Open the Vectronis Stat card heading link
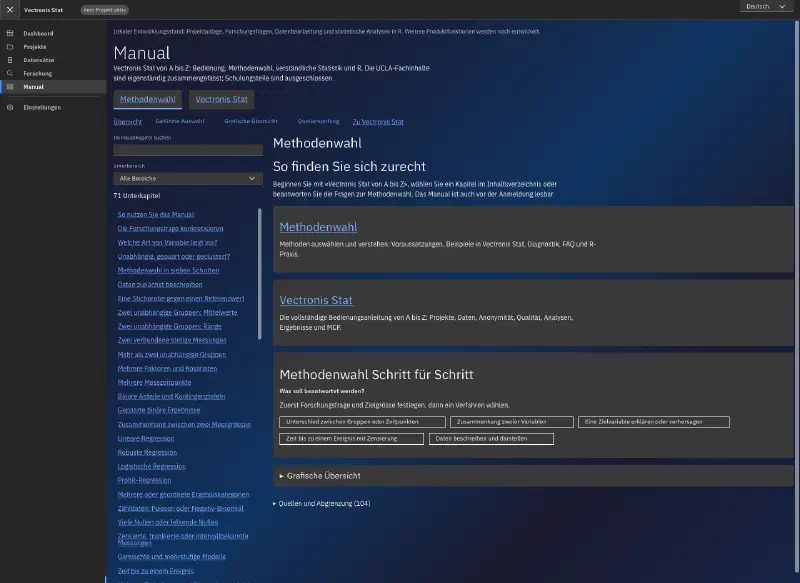The height and width of the screenshot is (583, 800). coord(316,300)
